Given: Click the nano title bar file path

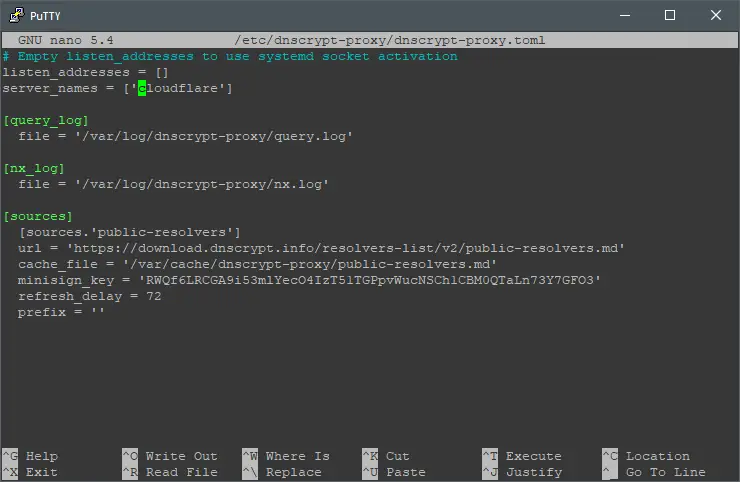Looking at the screenshot, I should tap(390, 40).
